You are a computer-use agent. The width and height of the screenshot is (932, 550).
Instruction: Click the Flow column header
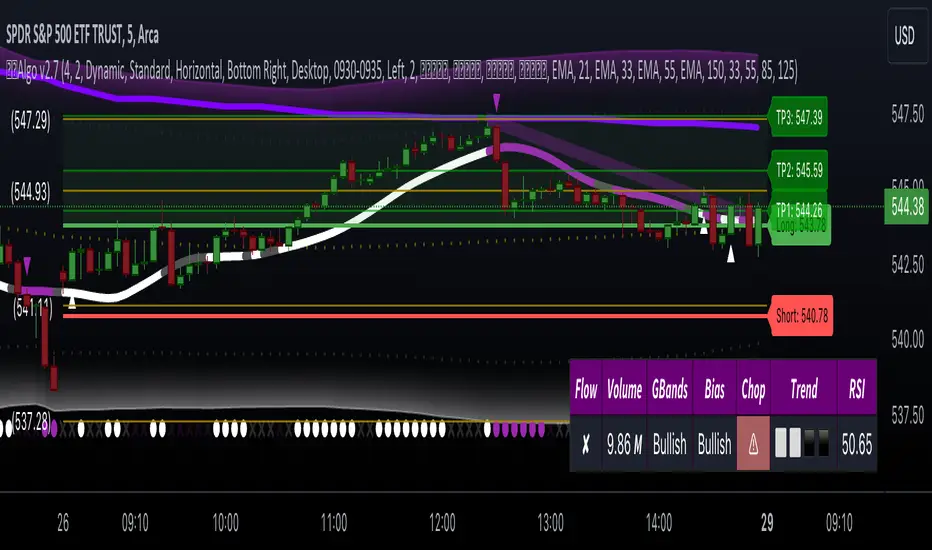(x=586, y=389)
